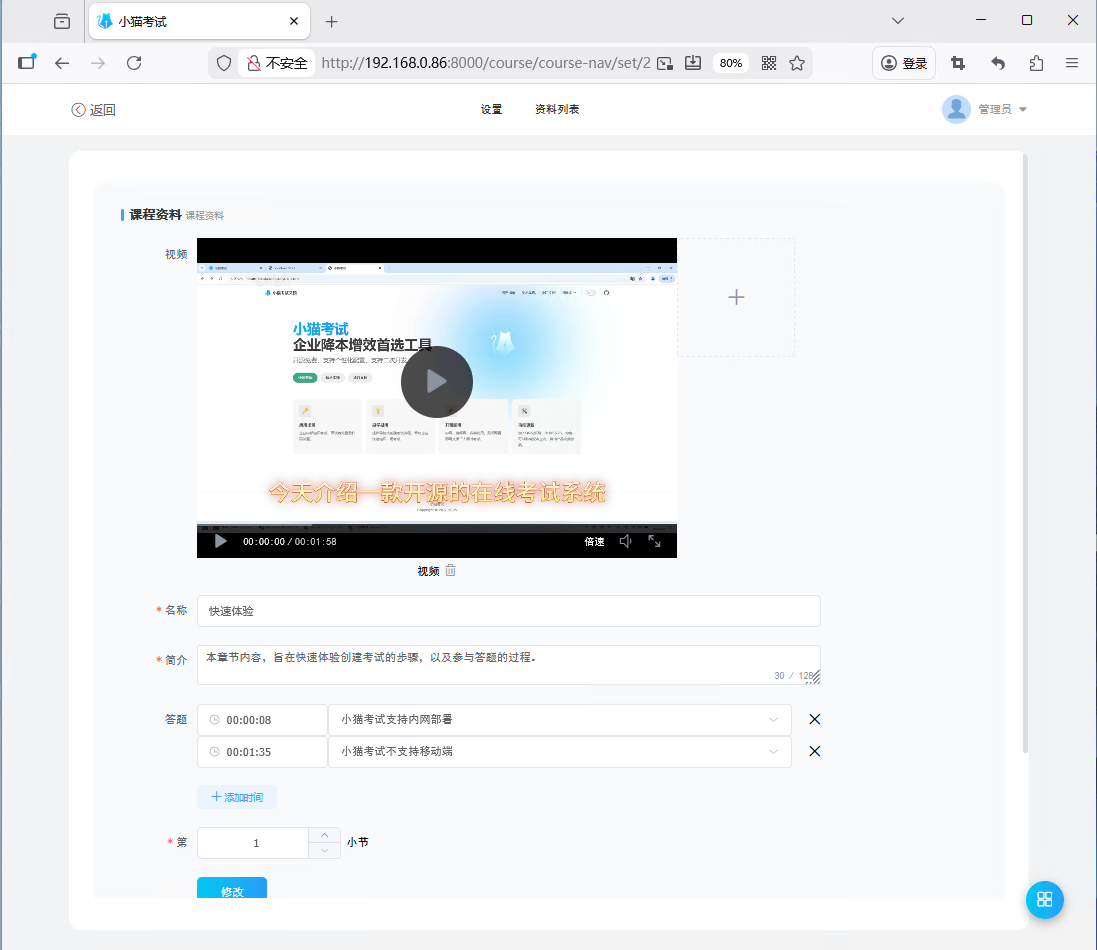
Task: Click the 名称 input field 快速体验
Action: [509, 611]
